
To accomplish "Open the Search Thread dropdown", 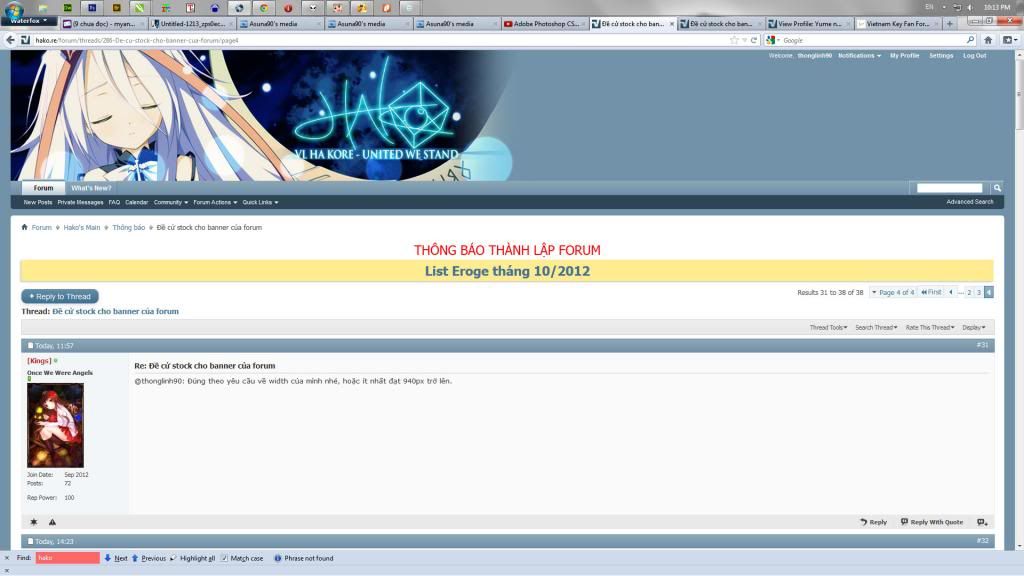I will pos(876,328).
